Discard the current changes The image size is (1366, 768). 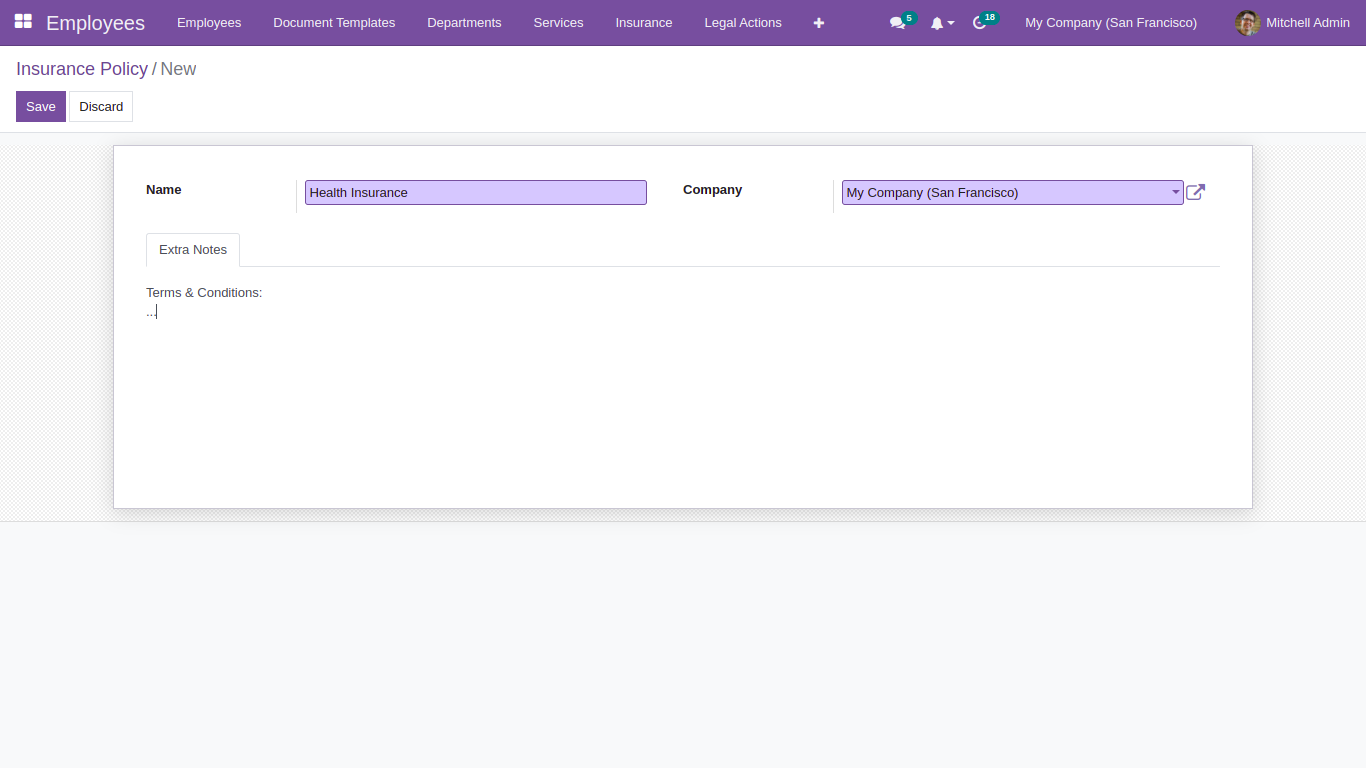coord(100,106)
